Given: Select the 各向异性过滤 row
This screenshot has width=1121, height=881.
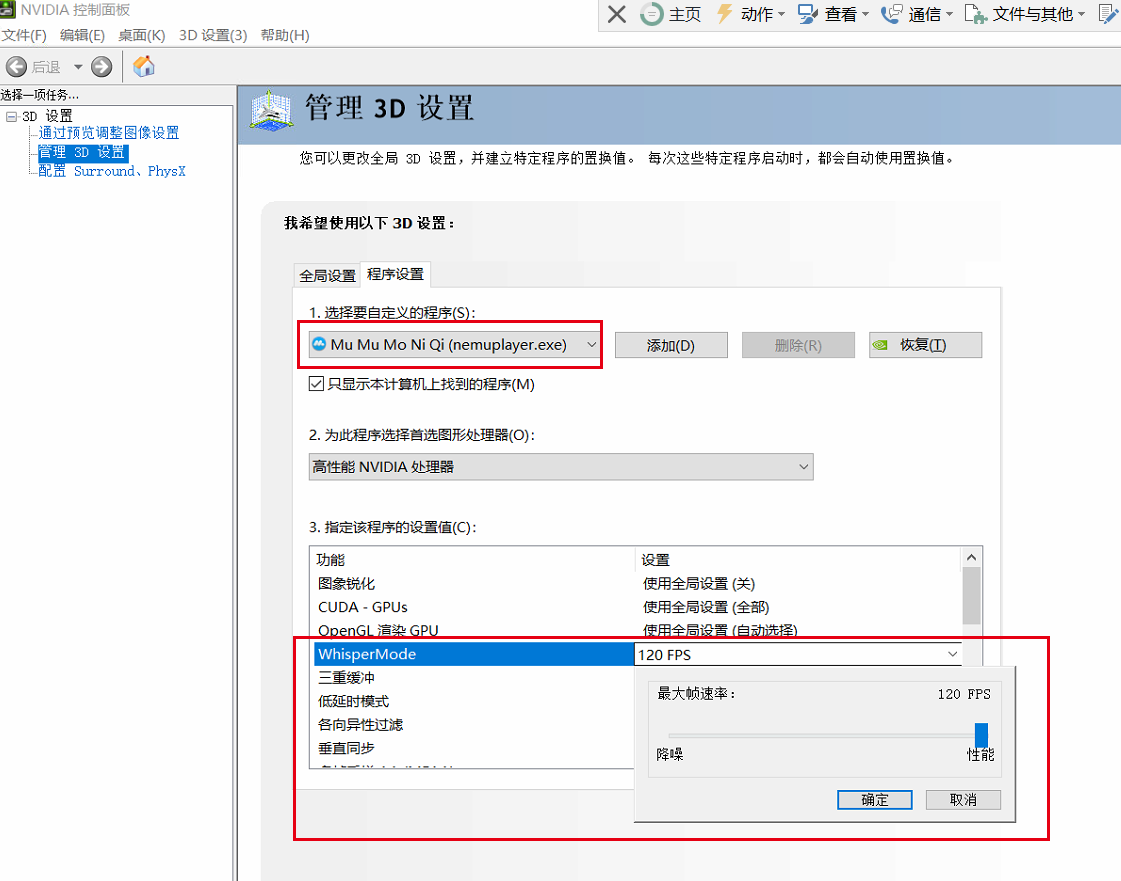Looking at the screenshot, I should (x=474, y=724).
